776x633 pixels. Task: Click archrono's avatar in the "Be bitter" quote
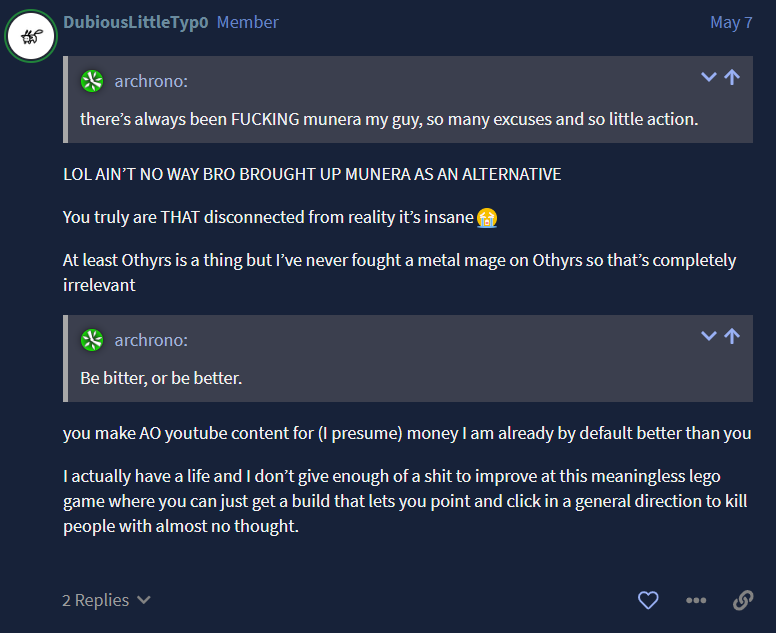(x=92, y=340)
